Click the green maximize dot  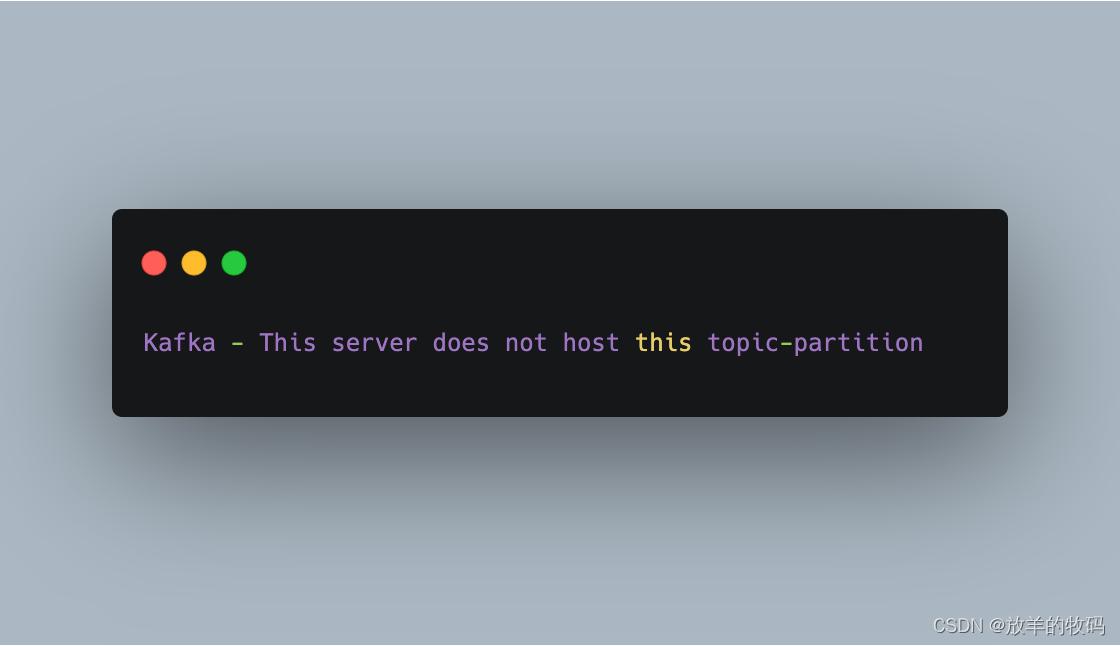[x=234, y=263]
